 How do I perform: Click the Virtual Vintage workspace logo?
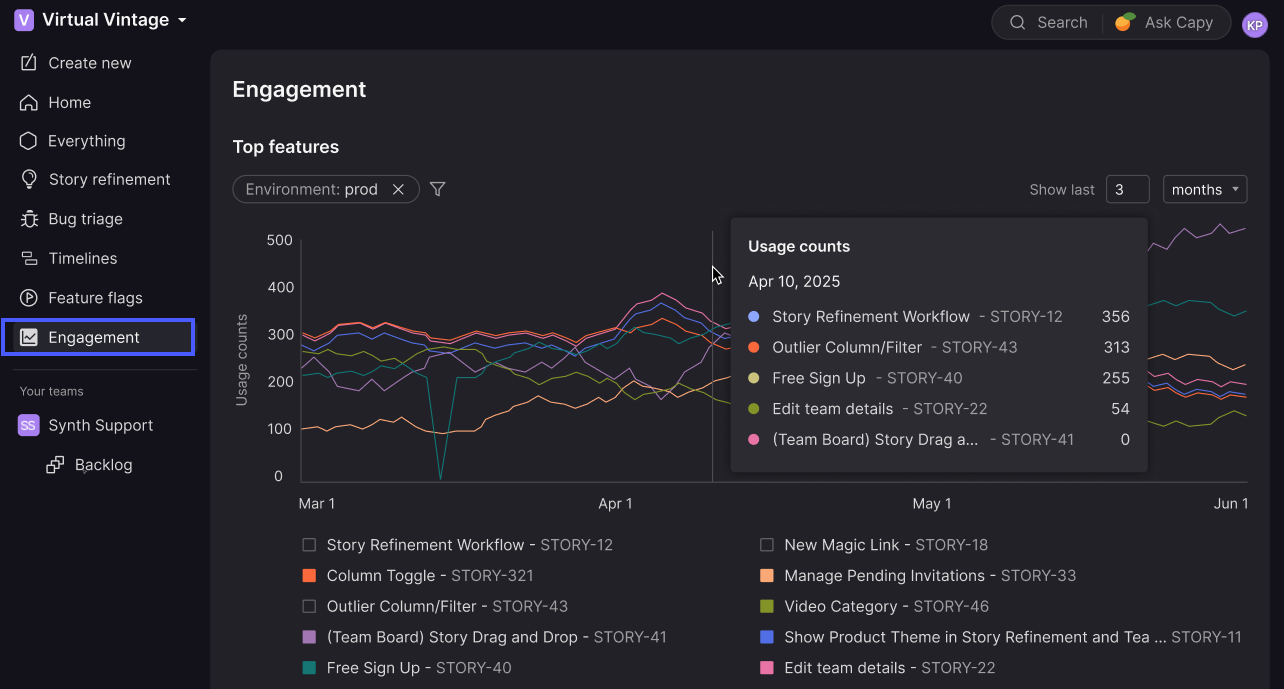tap(24, 20)
